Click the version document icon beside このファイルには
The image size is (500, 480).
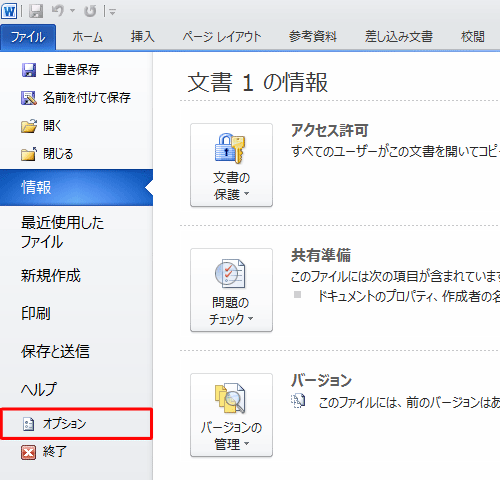coord(298,401)
